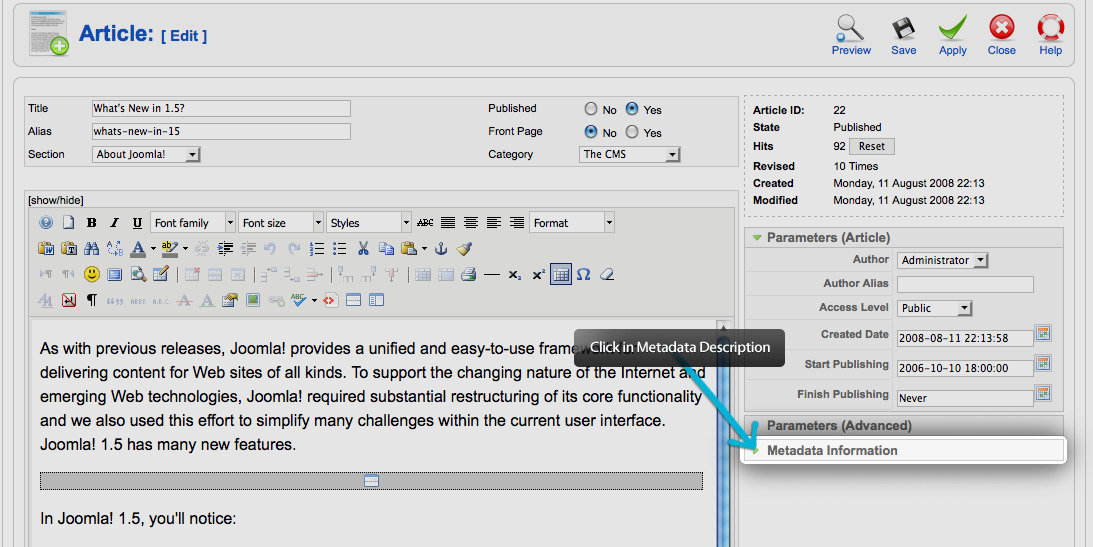Open the Finish Publishing calendar picker

(1044, 393)
